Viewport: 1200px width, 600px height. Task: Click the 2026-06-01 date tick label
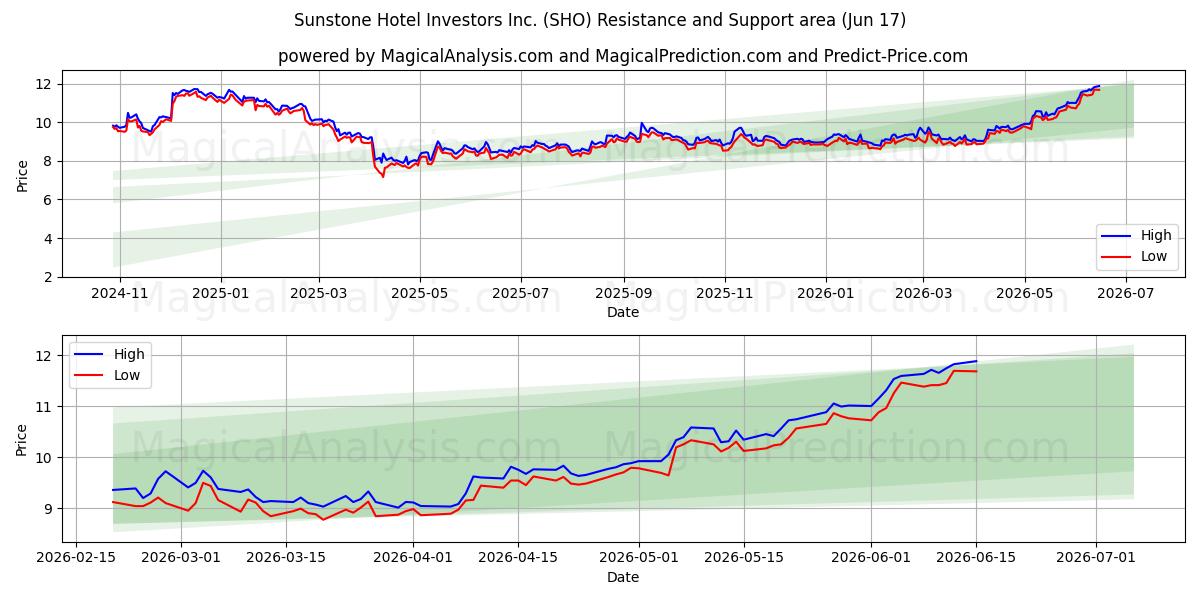point(871,559)
